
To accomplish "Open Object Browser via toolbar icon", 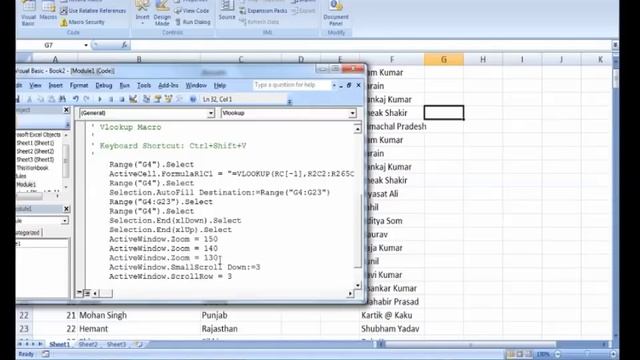I will (168, 99).
